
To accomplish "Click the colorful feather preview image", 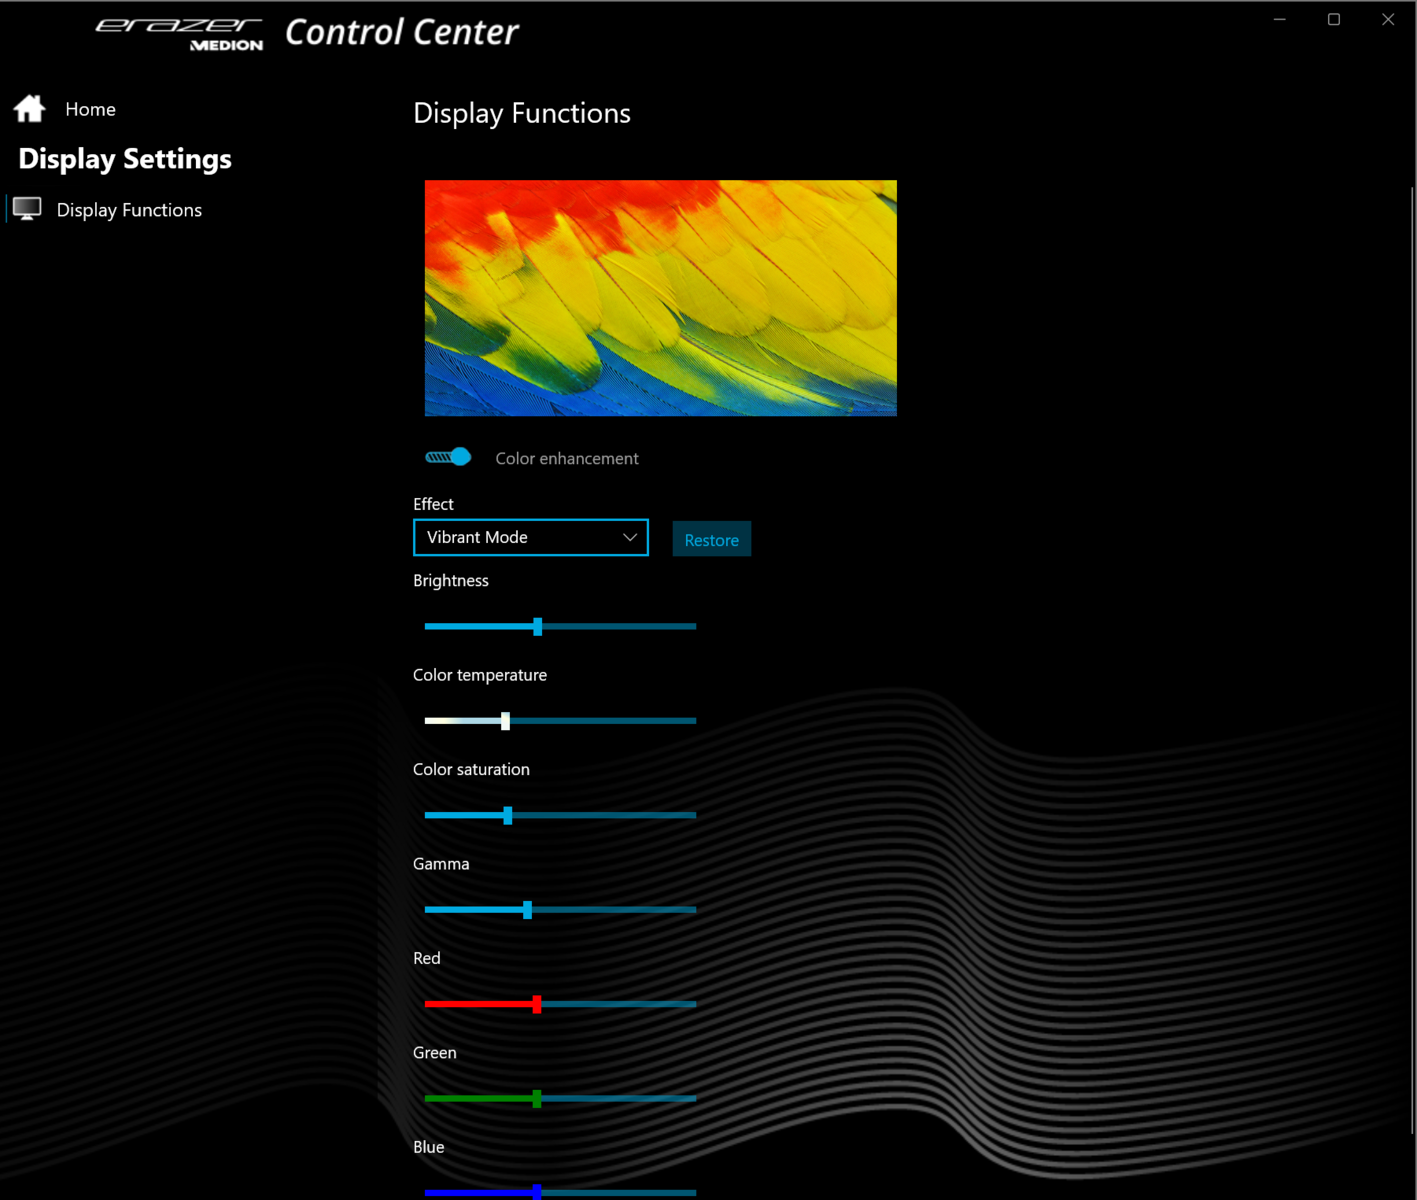I will 660,298.
